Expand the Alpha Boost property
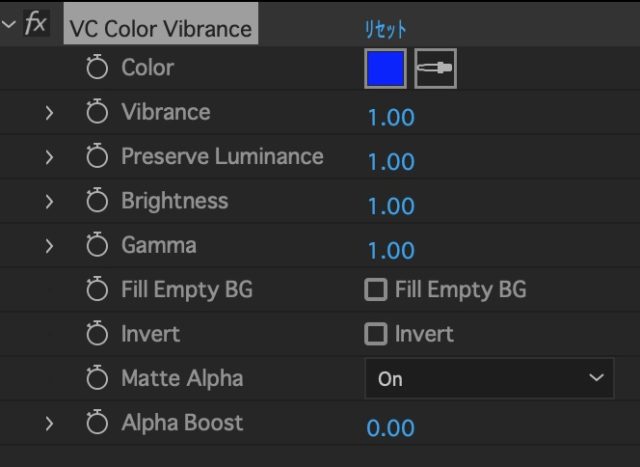The height and width of the screenshot is (467, 640). [x=49, y=424]
